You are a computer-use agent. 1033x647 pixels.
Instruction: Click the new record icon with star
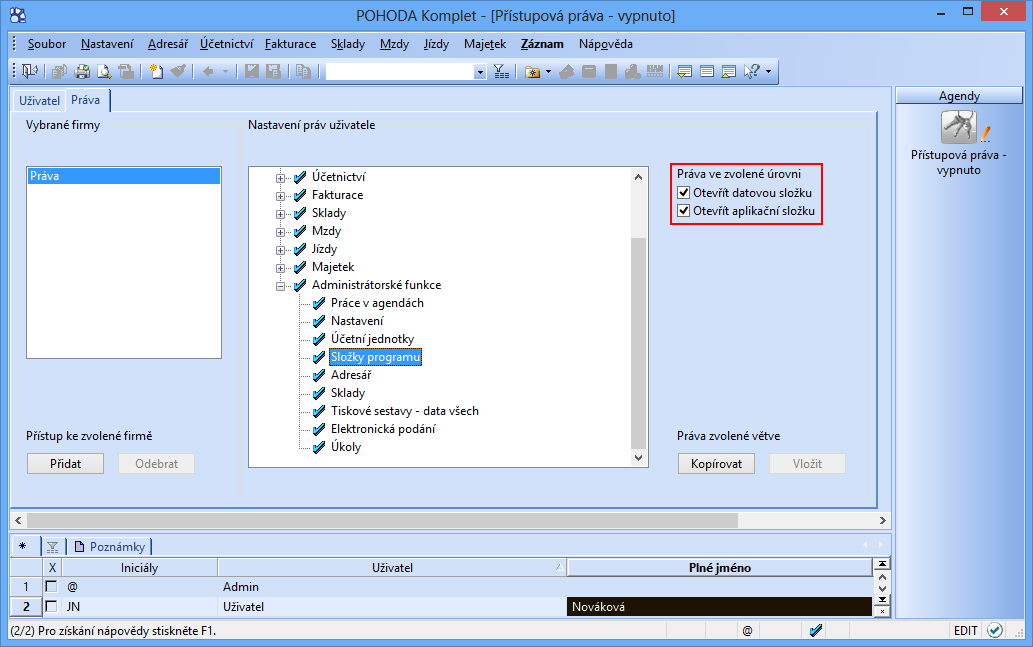click(x=156, y=71)
